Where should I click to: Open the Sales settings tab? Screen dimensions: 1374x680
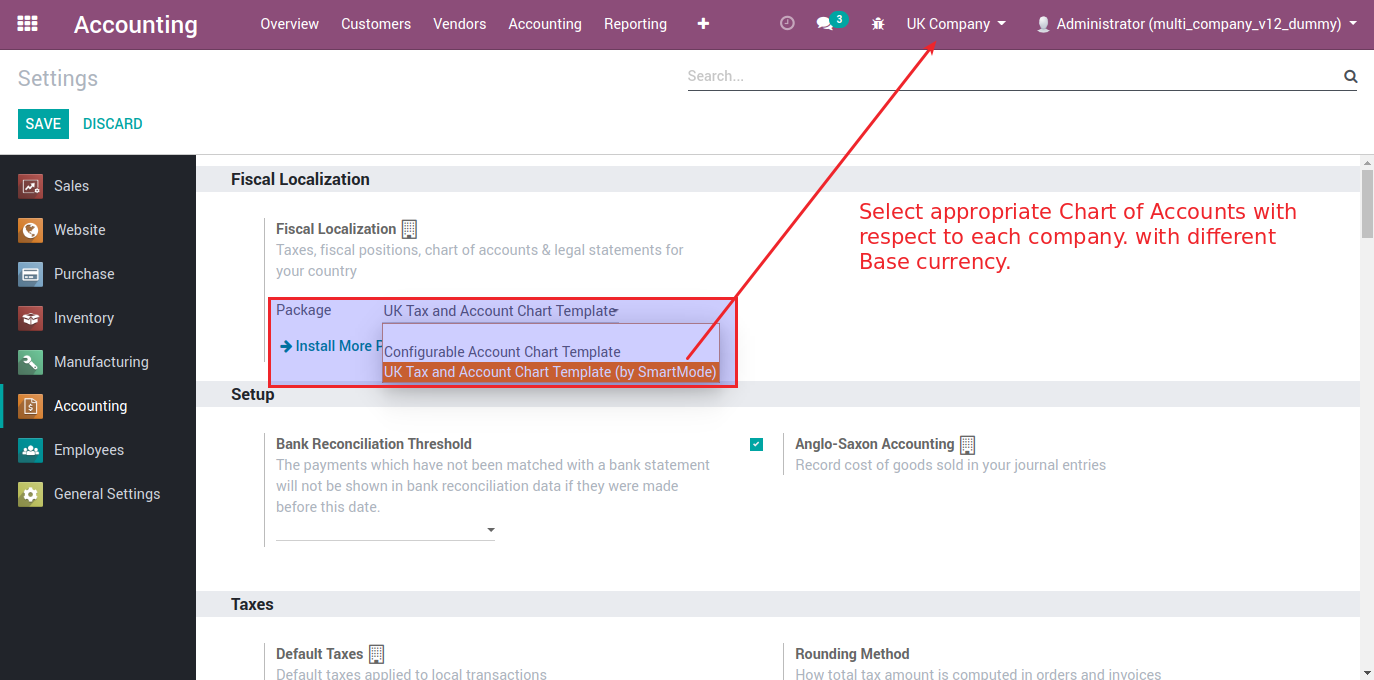(x=98, y=186)
